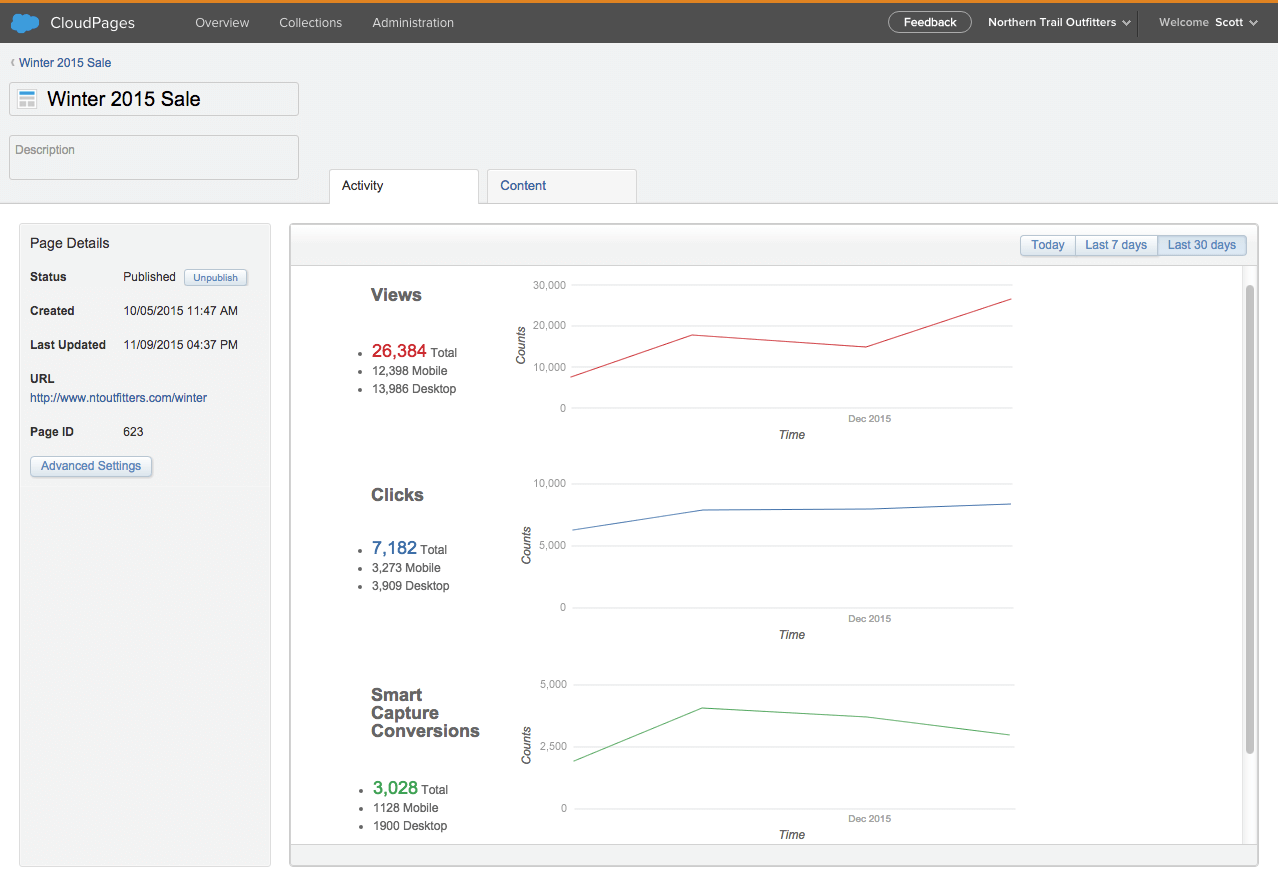Follow the Winter 2015 Sale breadcrumb link
Screen dimensions: 1278x880
[x=65, y=62]
